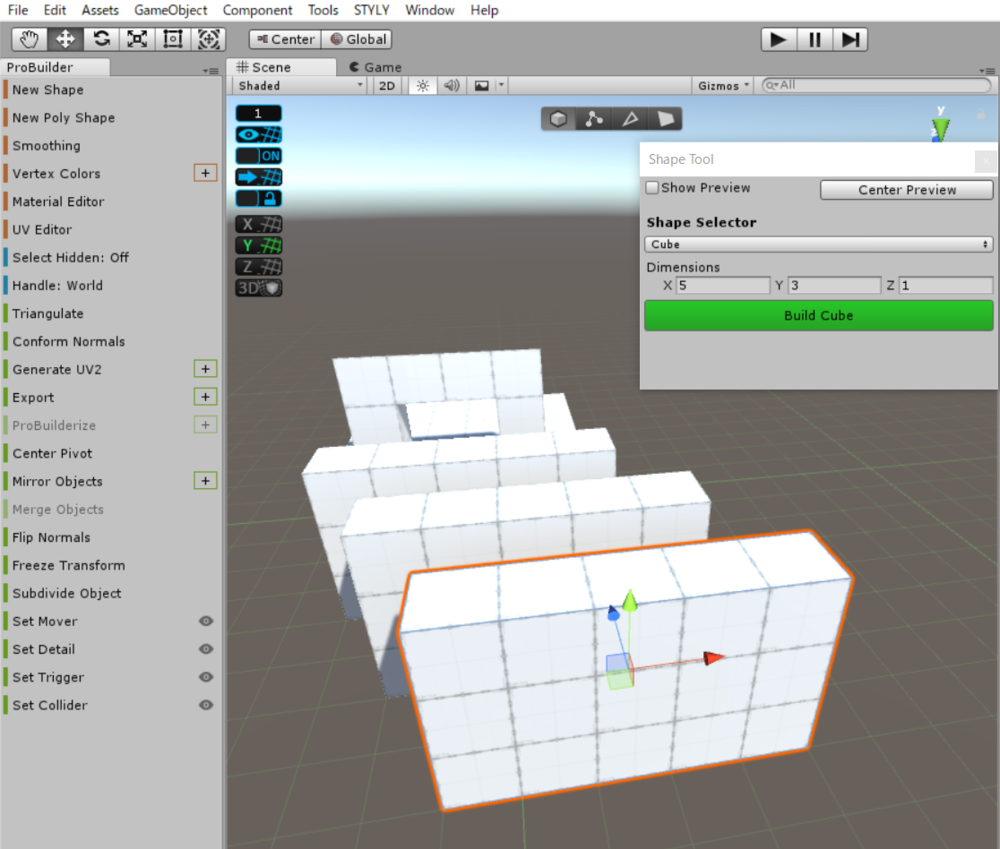Open the Shaded draw mode dropdown
This screenshot has width=1000, height=849.
296,85
